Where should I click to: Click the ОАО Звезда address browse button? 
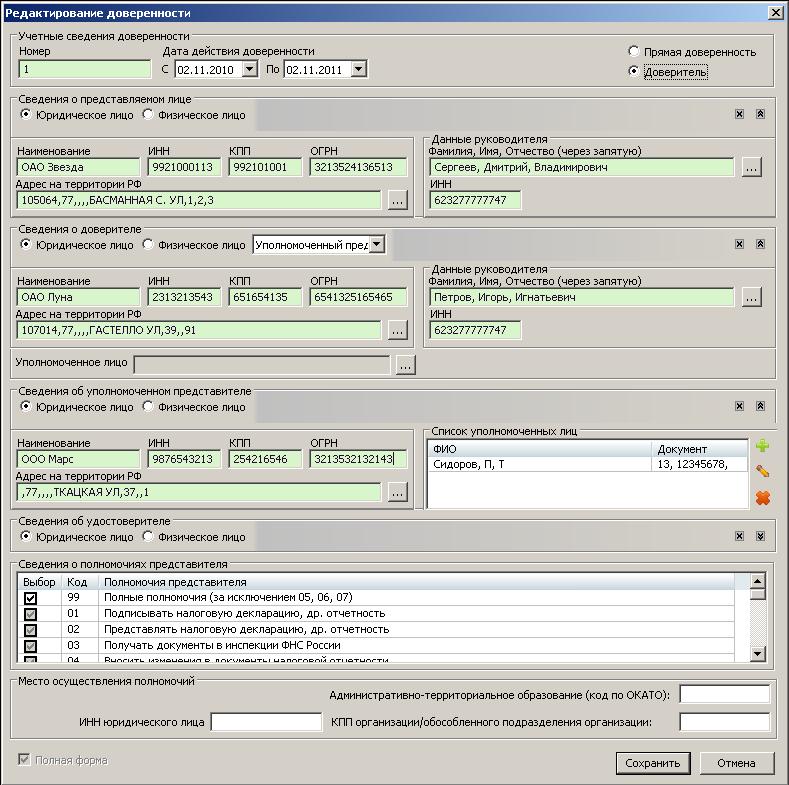(398, 200)
